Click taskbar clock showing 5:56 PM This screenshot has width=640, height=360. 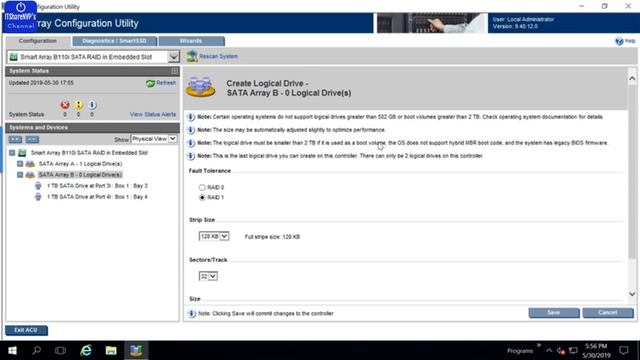(596, 351)
